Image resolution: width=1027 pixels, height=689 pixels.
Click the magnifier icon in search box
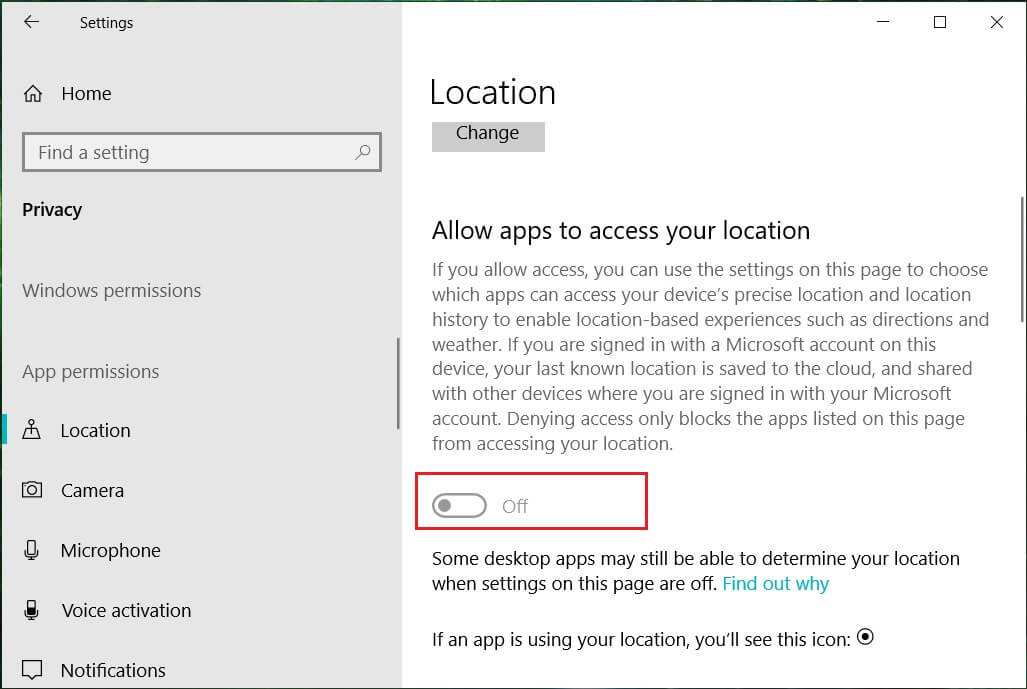tap(362, 152)
